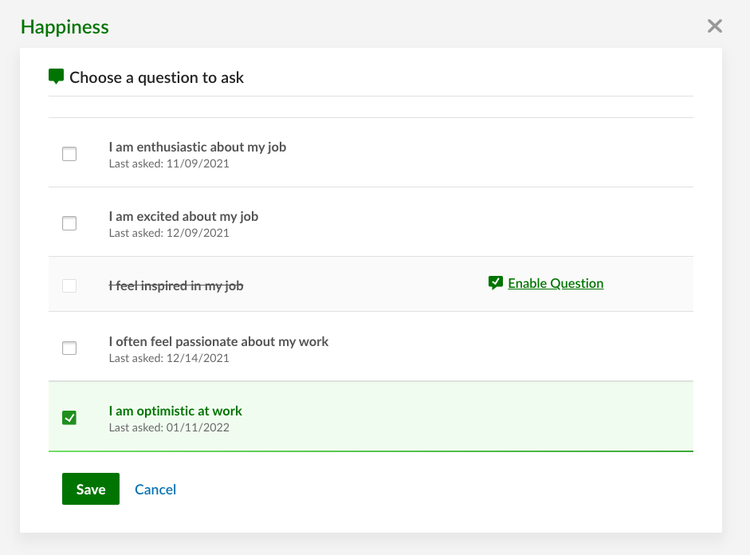Check 'I am excited about my job' checkbox
The height and width of the screenshot is (555, 750).
pos(69,223)
